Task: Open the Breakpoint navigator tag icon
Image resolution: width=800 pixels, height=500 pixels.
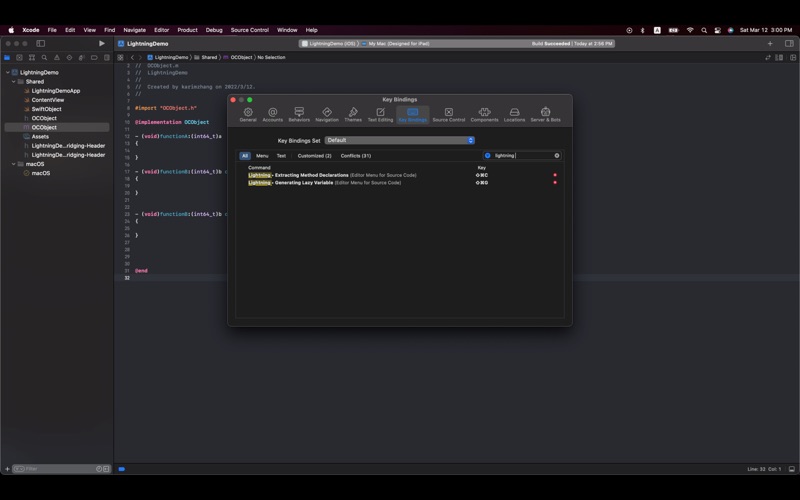Action: pos(94,58)
